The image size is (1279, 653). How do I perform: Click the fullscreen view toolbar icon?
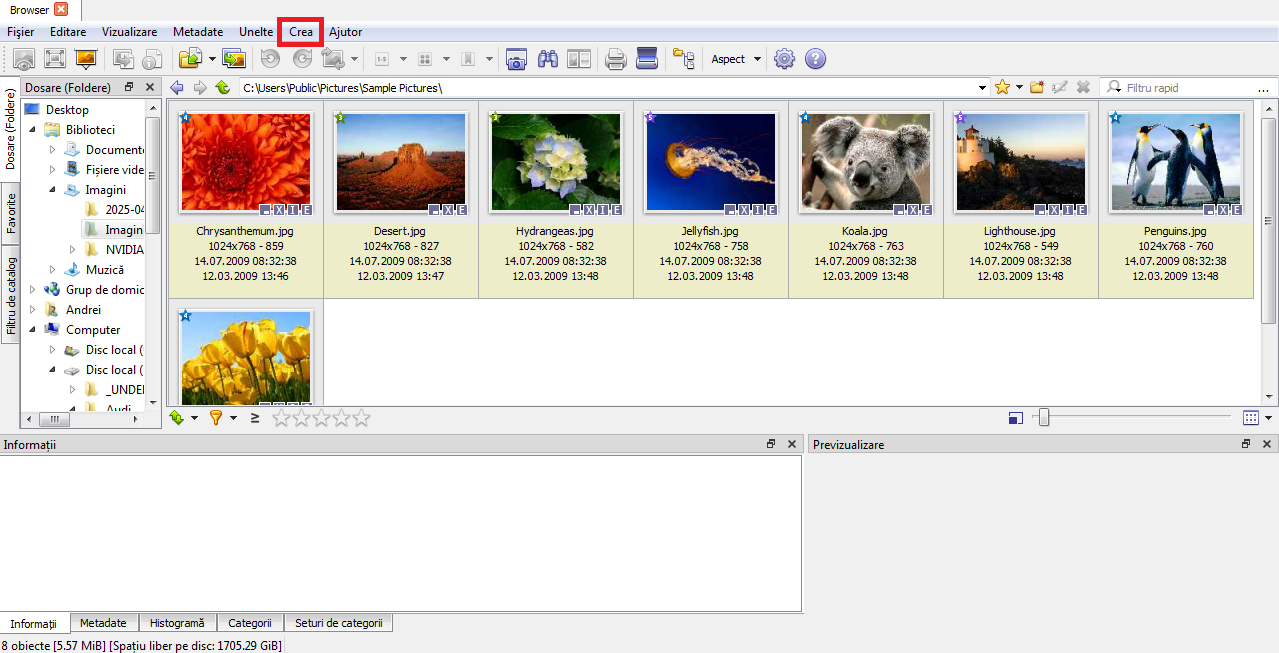(x=54, y=59)
